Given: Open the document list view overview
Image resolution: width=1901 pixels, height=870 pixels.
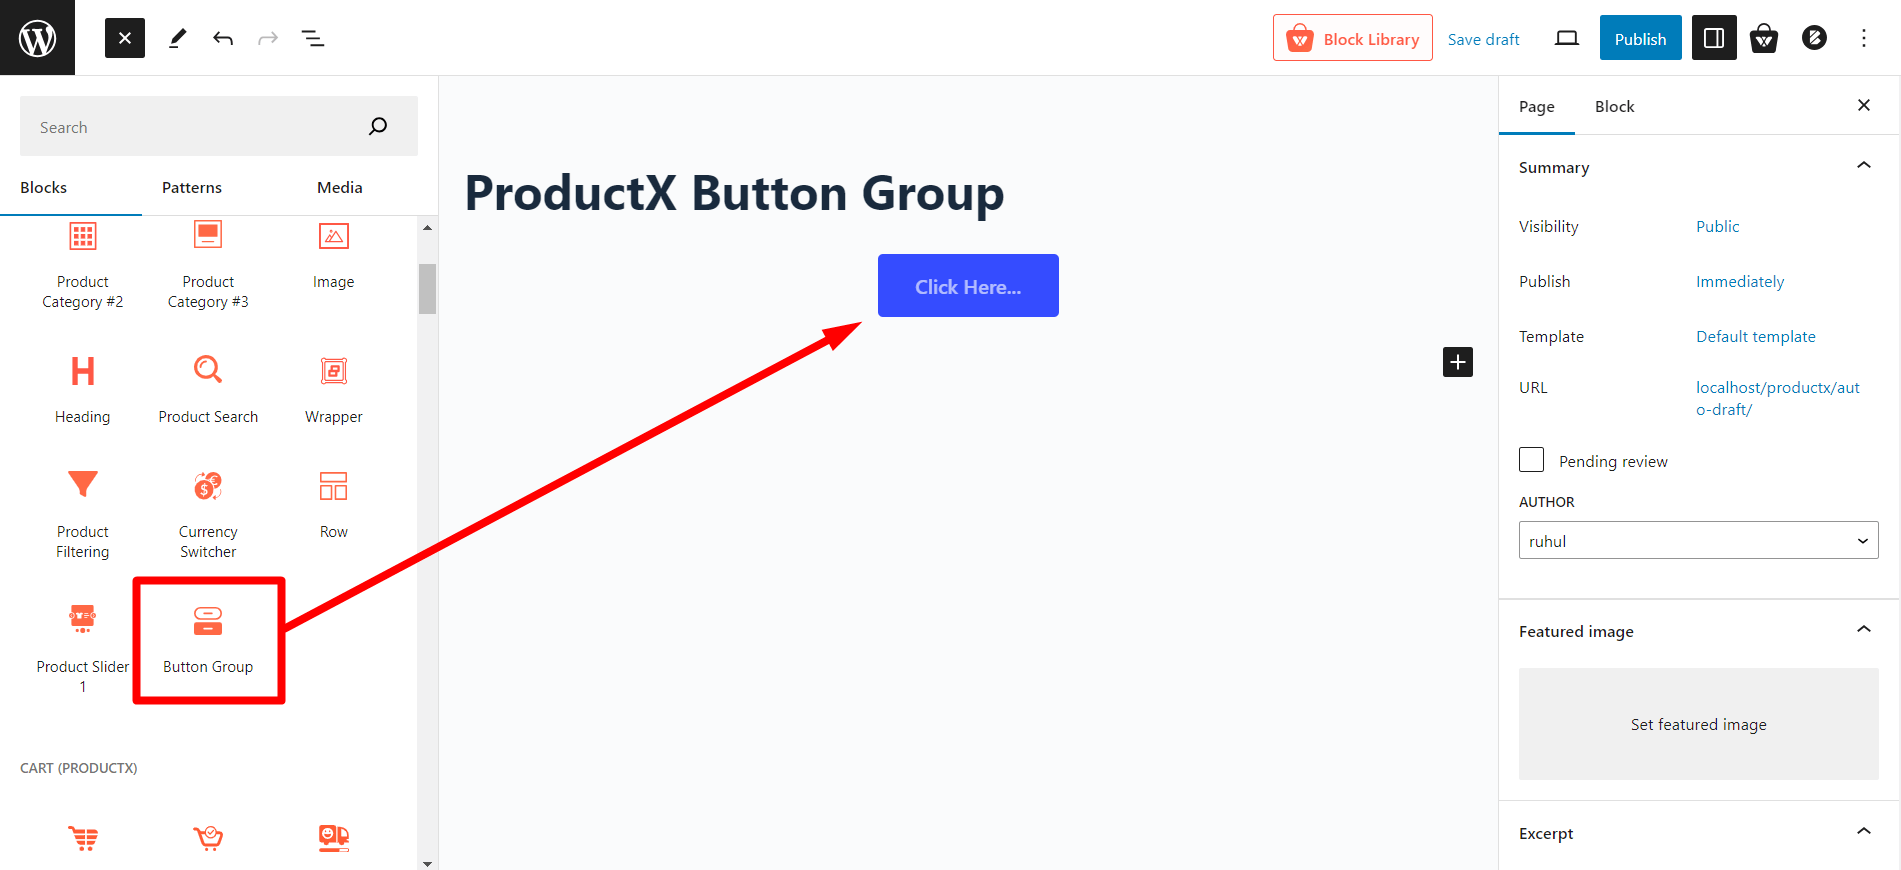Looking at the screenshot, I should [x=313, y=37].
